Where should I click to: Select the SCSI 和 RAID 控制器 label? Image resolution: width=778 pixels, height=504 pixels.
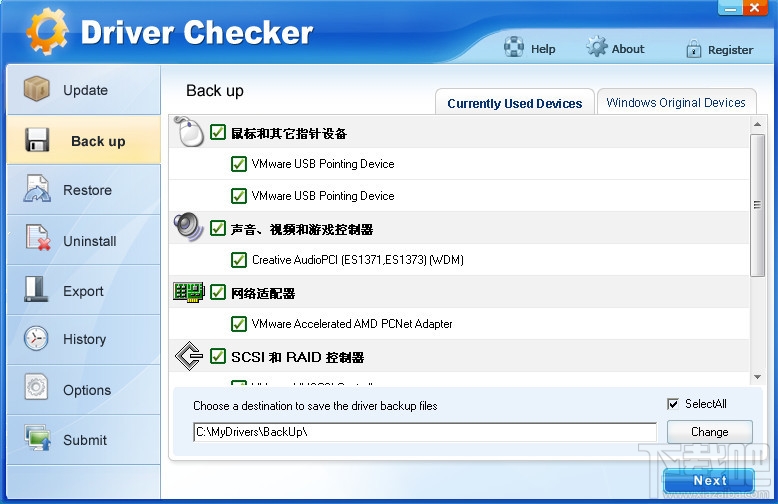[x=298, y=357]
